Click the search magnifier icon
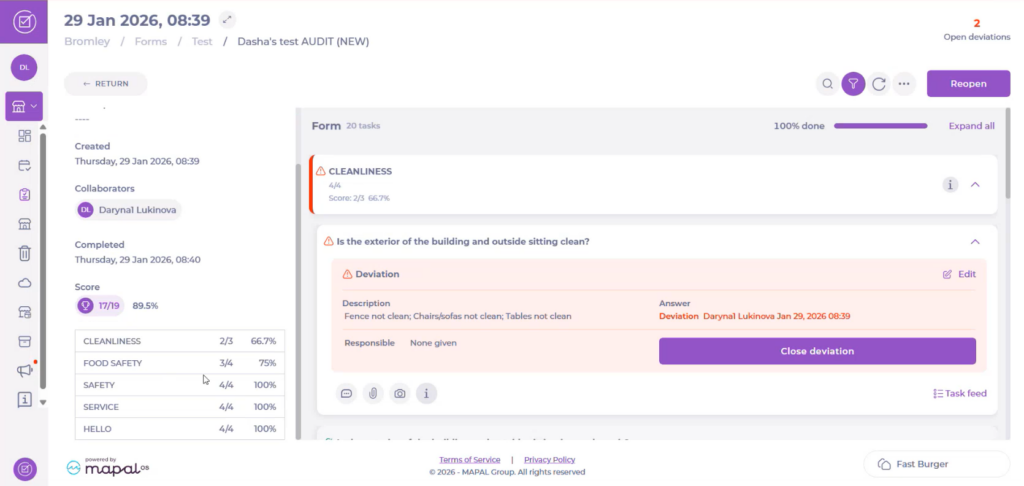 point(827,84)
